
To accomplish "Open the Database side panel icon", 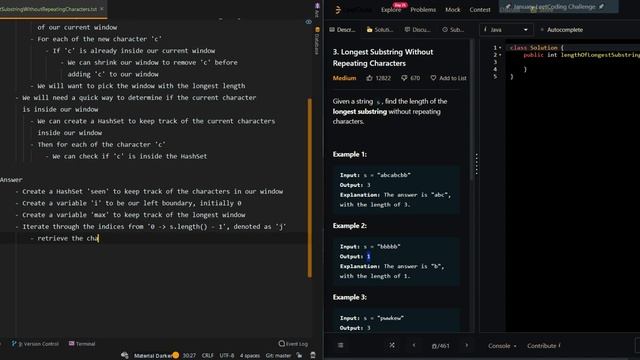I will pos(317,41).
